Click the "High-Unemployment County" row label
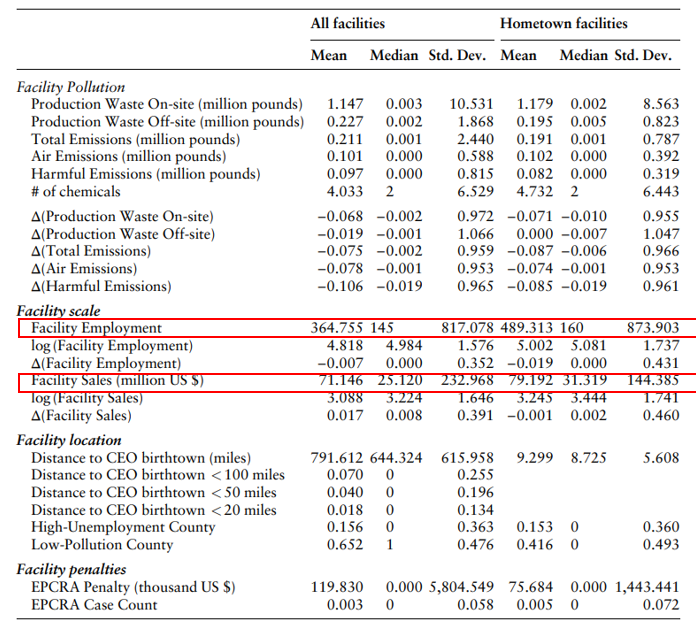This screenshot has width=696, height=623. (123, 527)
